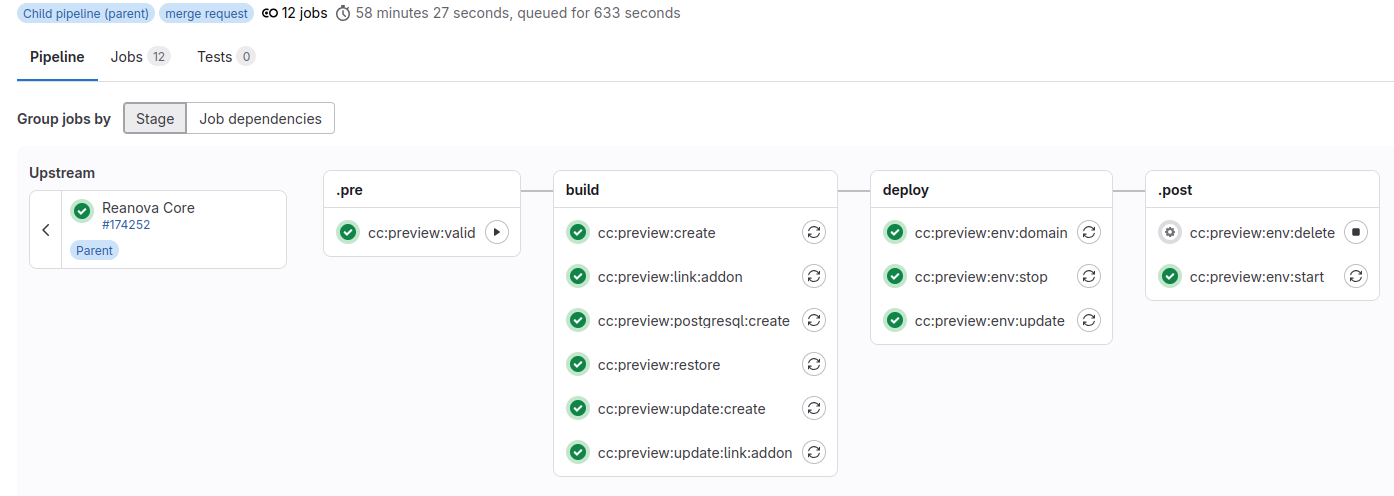Retry the cc:preview:postgresql:create job
1394x496 pixels.
pos(814,320)
